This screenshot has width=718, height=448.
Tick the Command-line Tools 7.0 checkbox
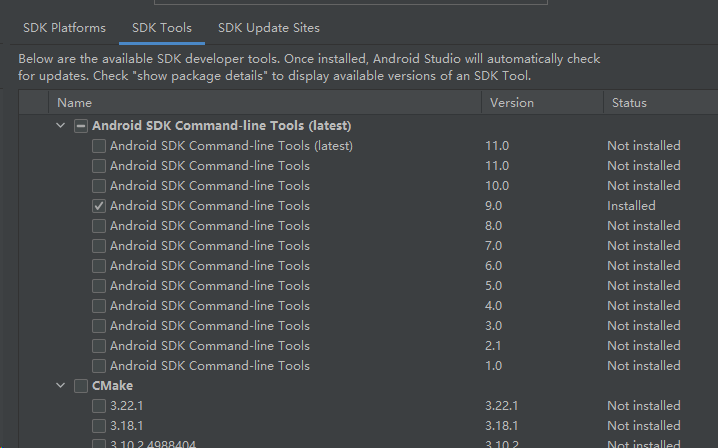[99, 246]
